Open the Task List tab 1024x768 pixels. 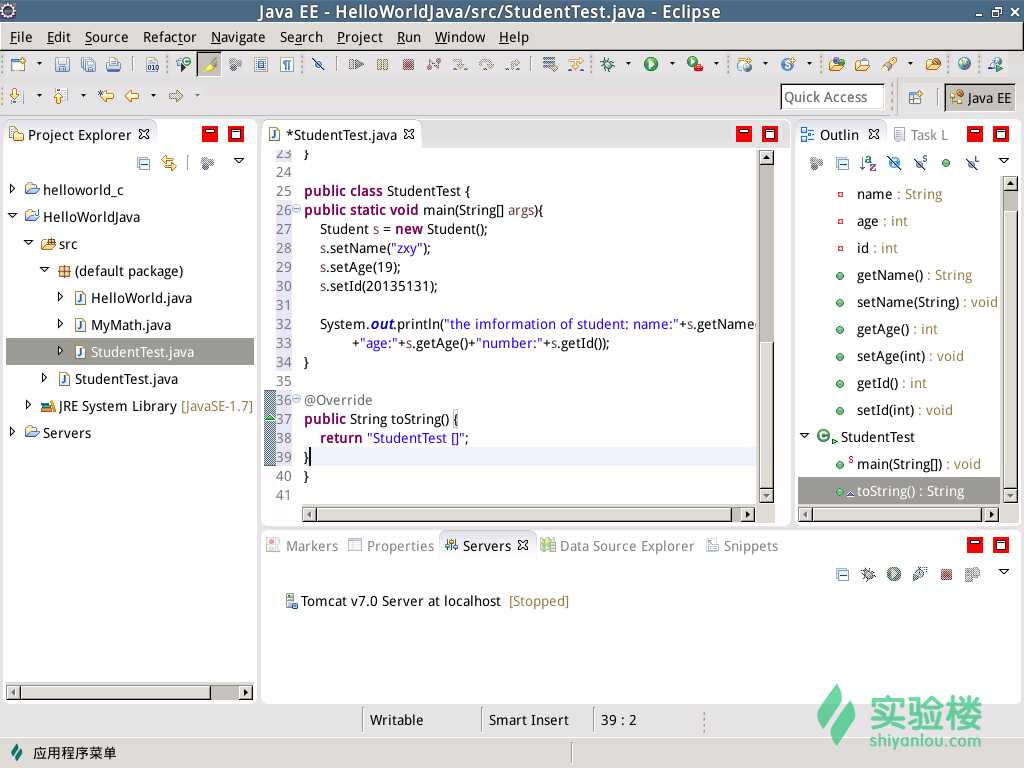pyautogui.click(x=921, y=135)
